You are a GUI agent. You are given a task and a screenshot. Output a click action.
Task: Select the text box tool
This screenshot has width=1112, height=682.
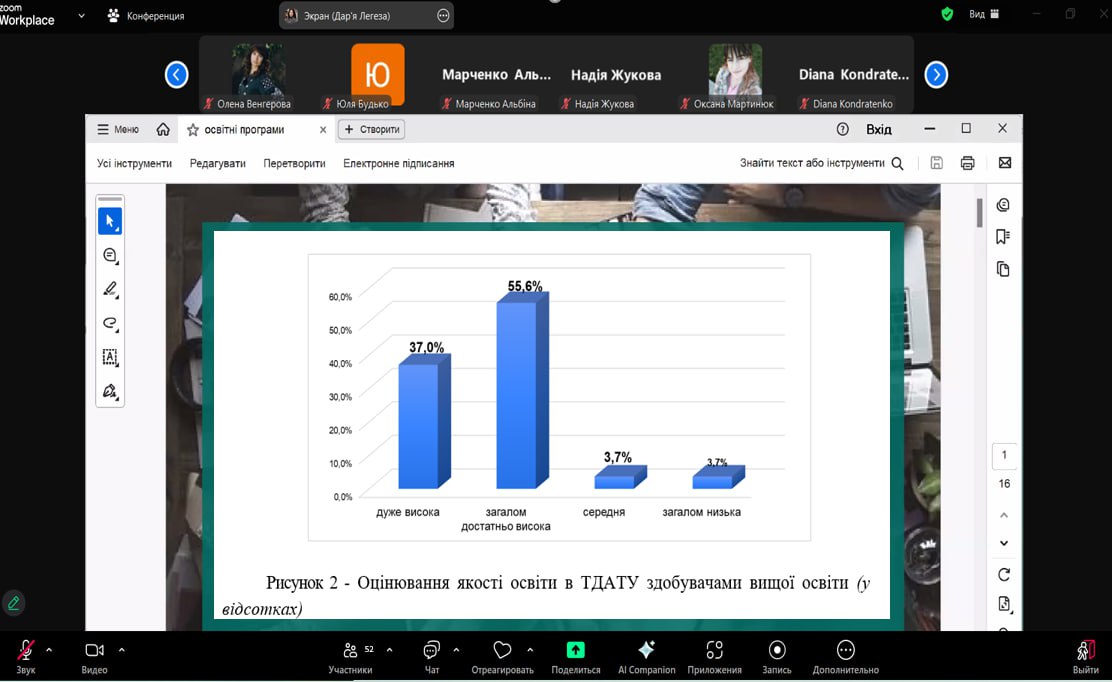110,357
